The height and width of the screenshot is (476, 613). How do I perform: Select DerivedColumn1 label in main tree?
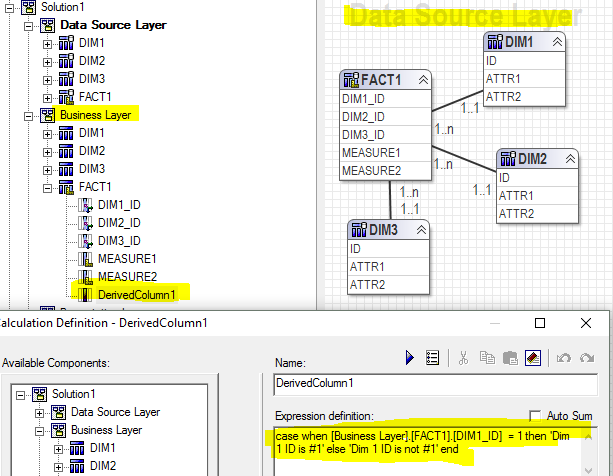point(137,295)
